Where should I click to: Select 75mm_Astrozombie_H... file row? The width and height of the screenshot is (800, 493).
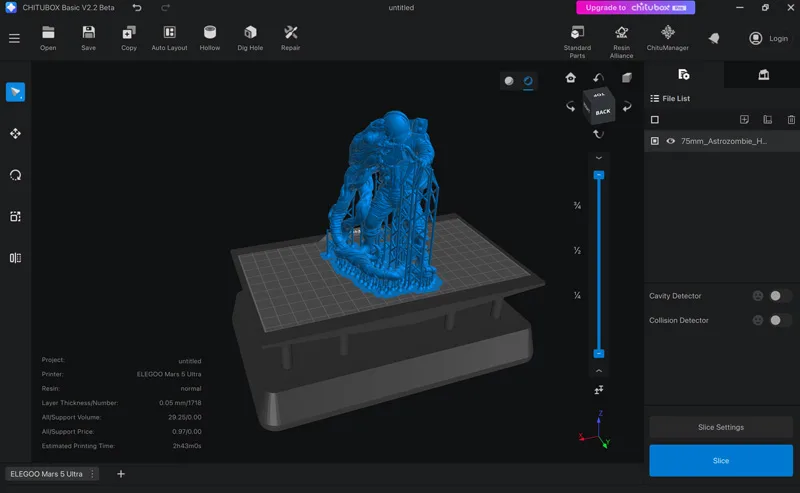click(x=722, y=141)
